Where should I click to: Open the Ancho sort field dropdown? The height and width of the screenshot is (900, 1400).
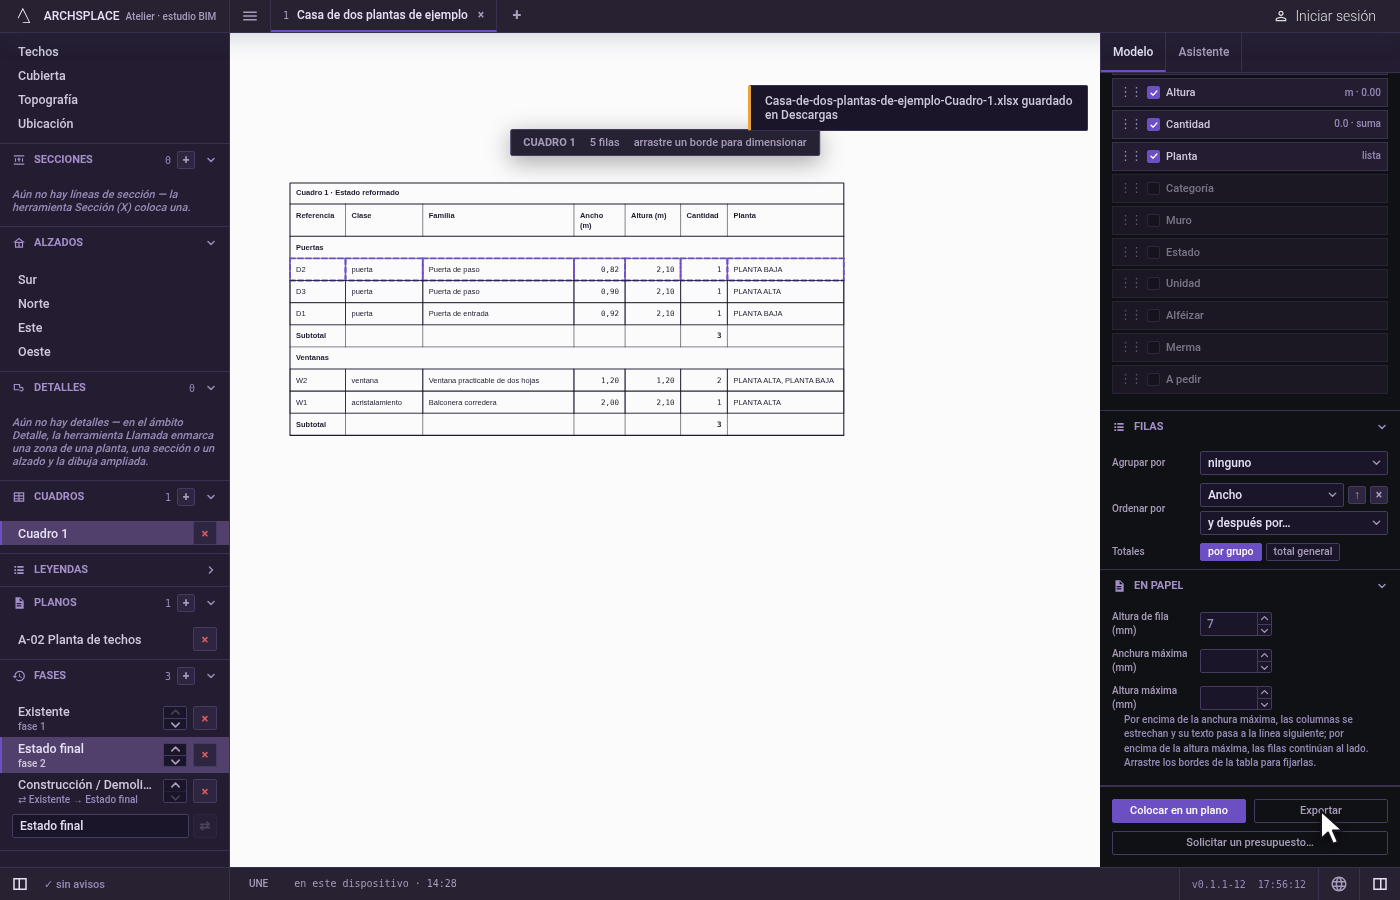click(1272, 495)
